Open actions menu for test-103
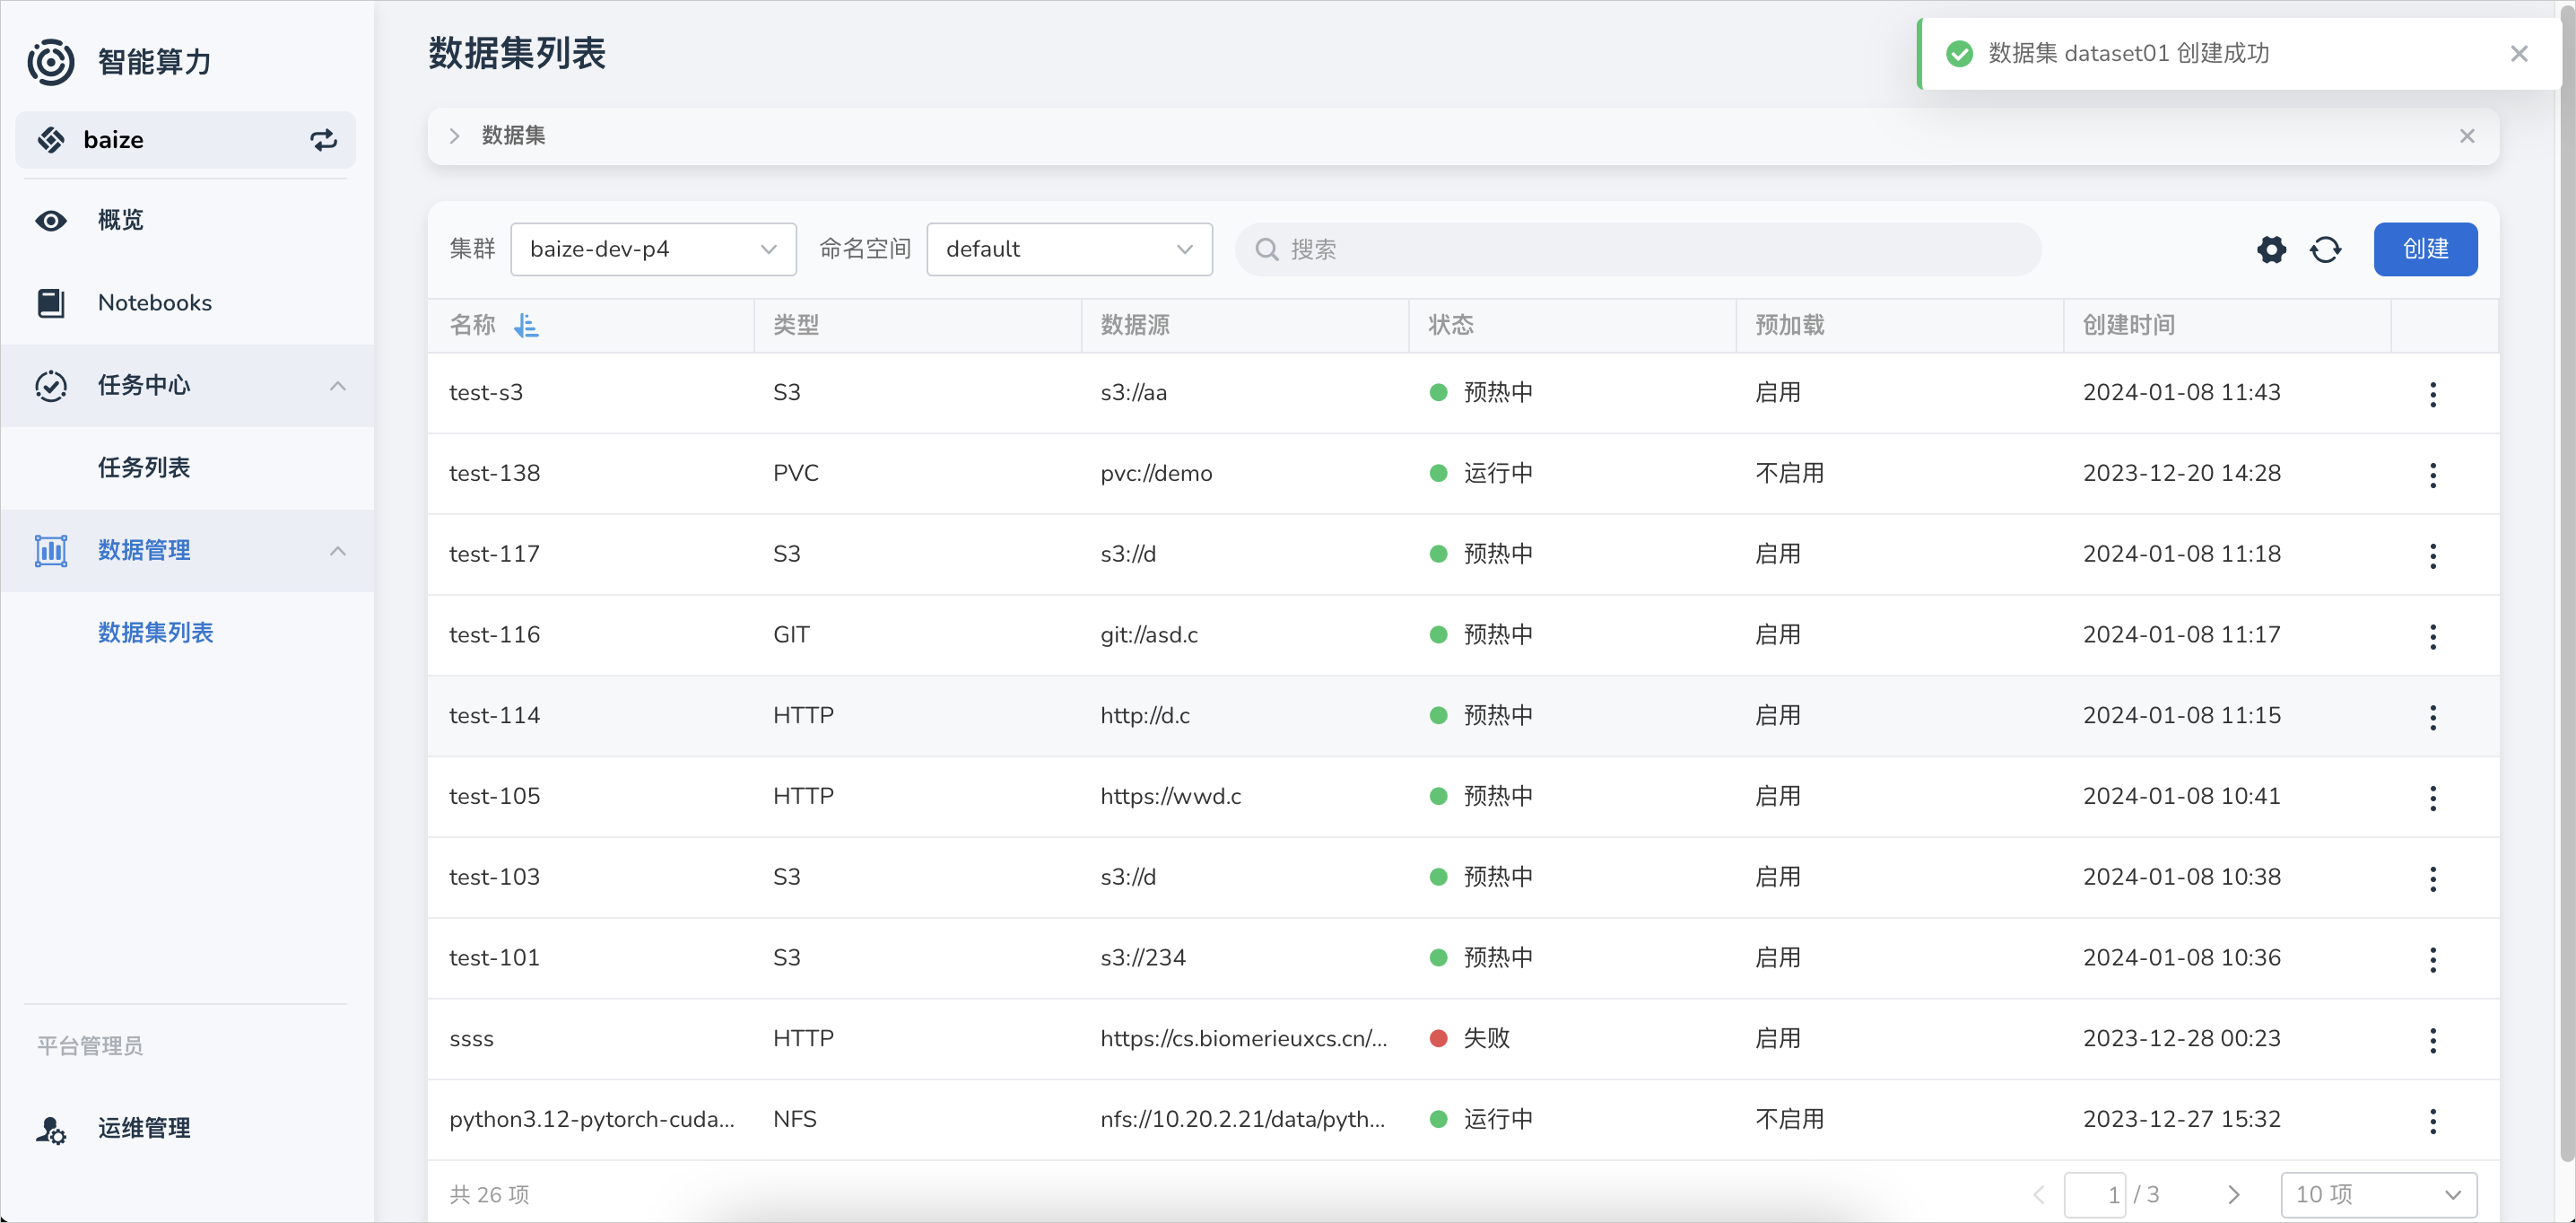This screenshot has width=2576, height=1223. click(2432, 878)
